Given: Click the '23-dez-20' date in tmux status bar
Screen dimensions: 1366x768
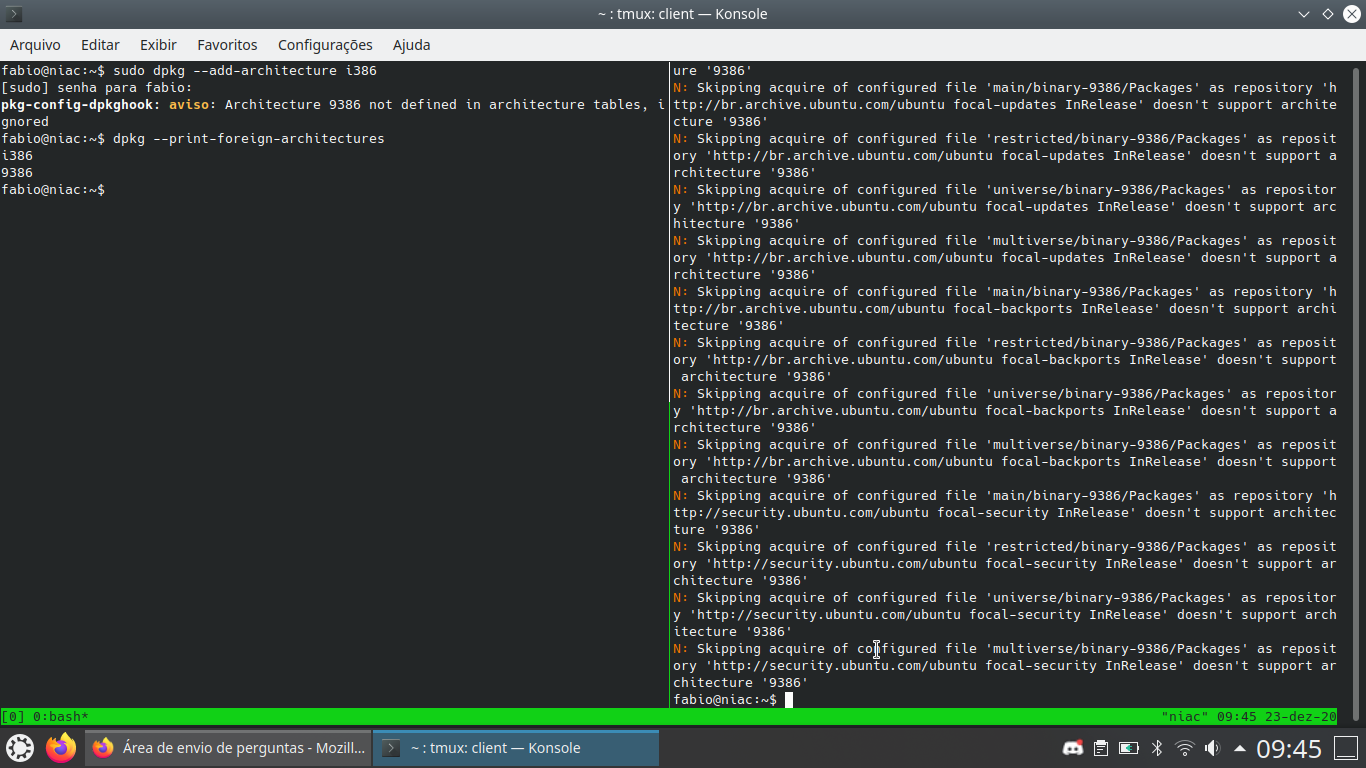Looking at the screenshot, I should point(1301,717).
